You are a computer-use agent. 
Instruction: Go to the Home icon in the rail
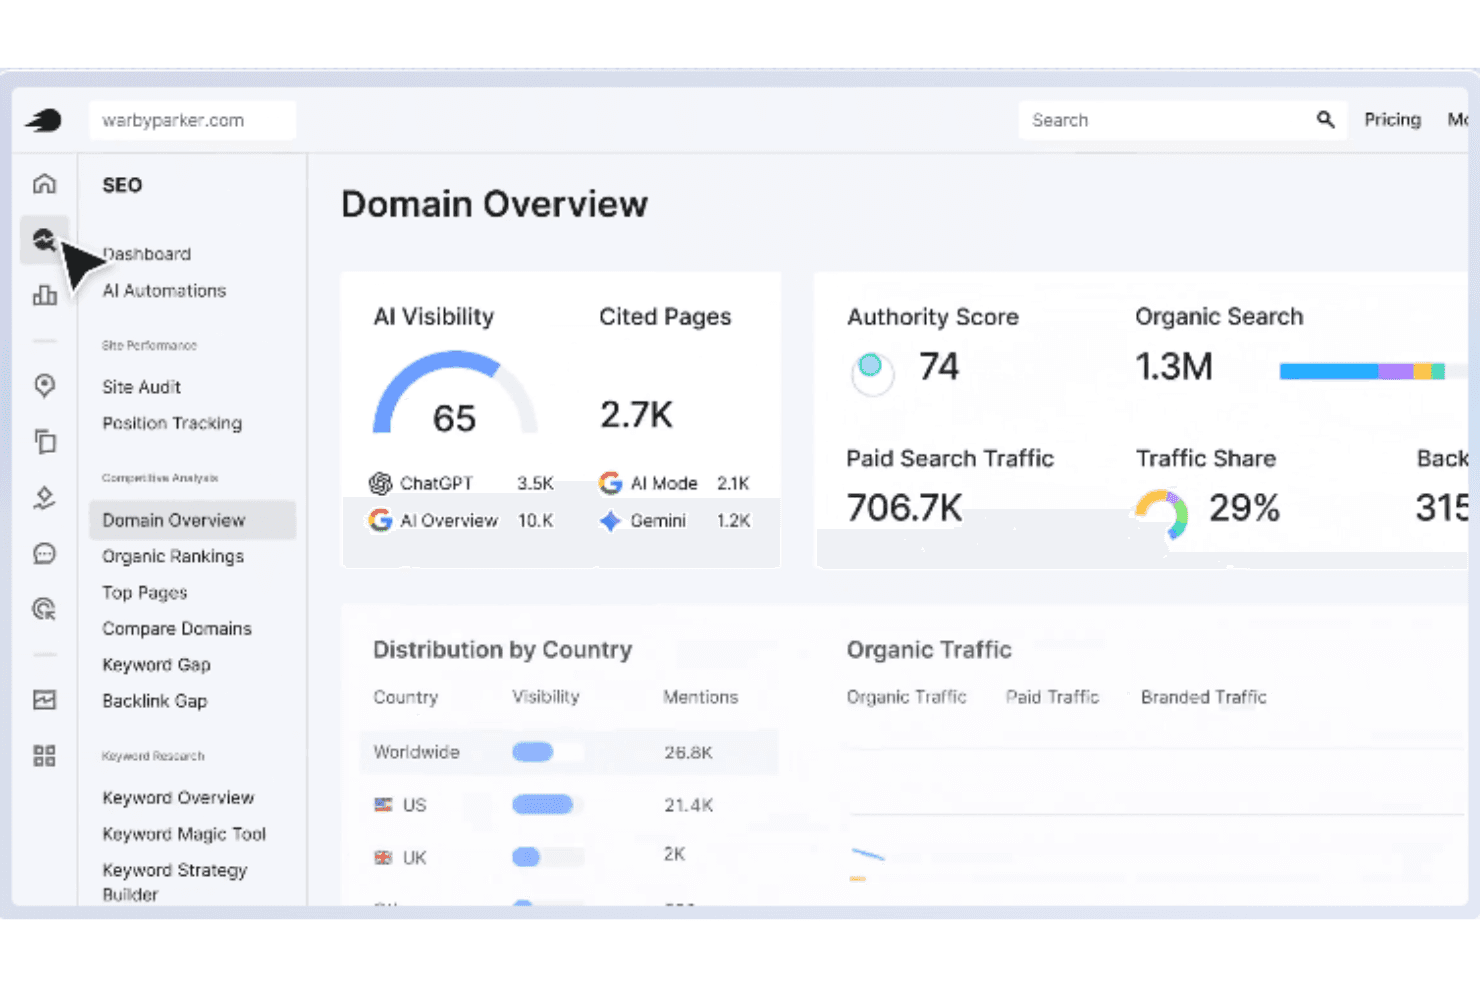[x=44, y=184]
